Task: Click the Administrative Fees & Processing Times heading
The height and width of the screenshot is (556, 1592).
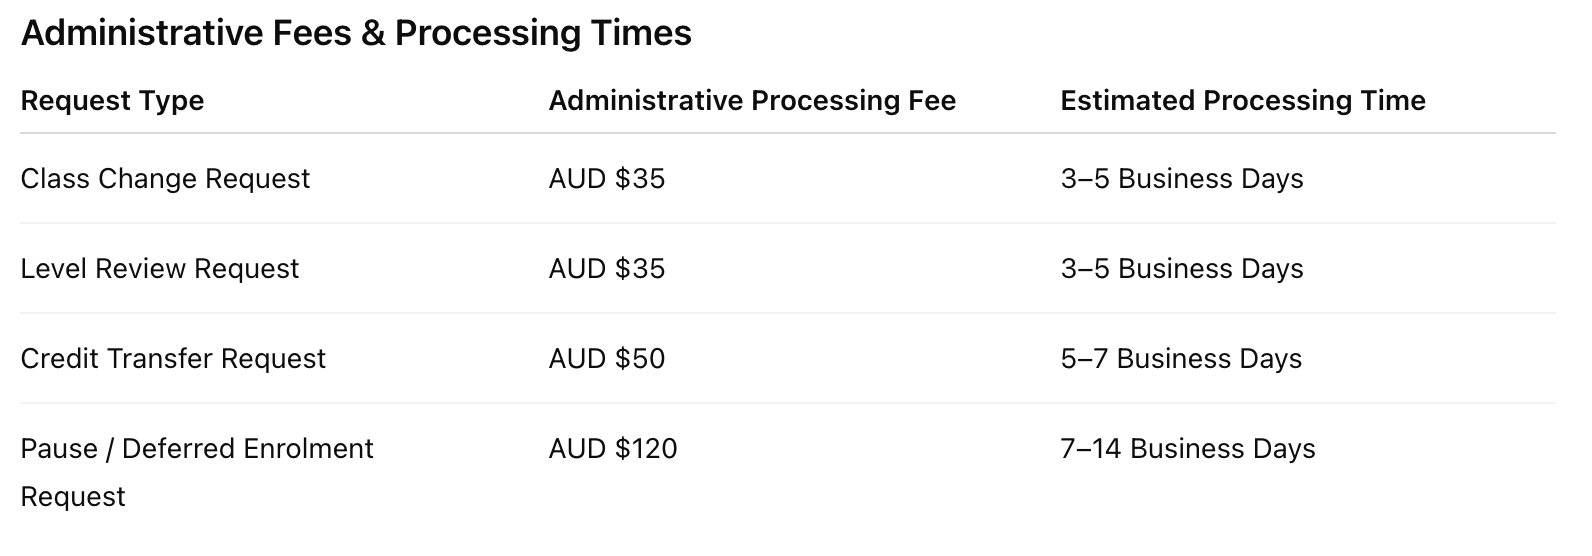Action: [356, 33]
